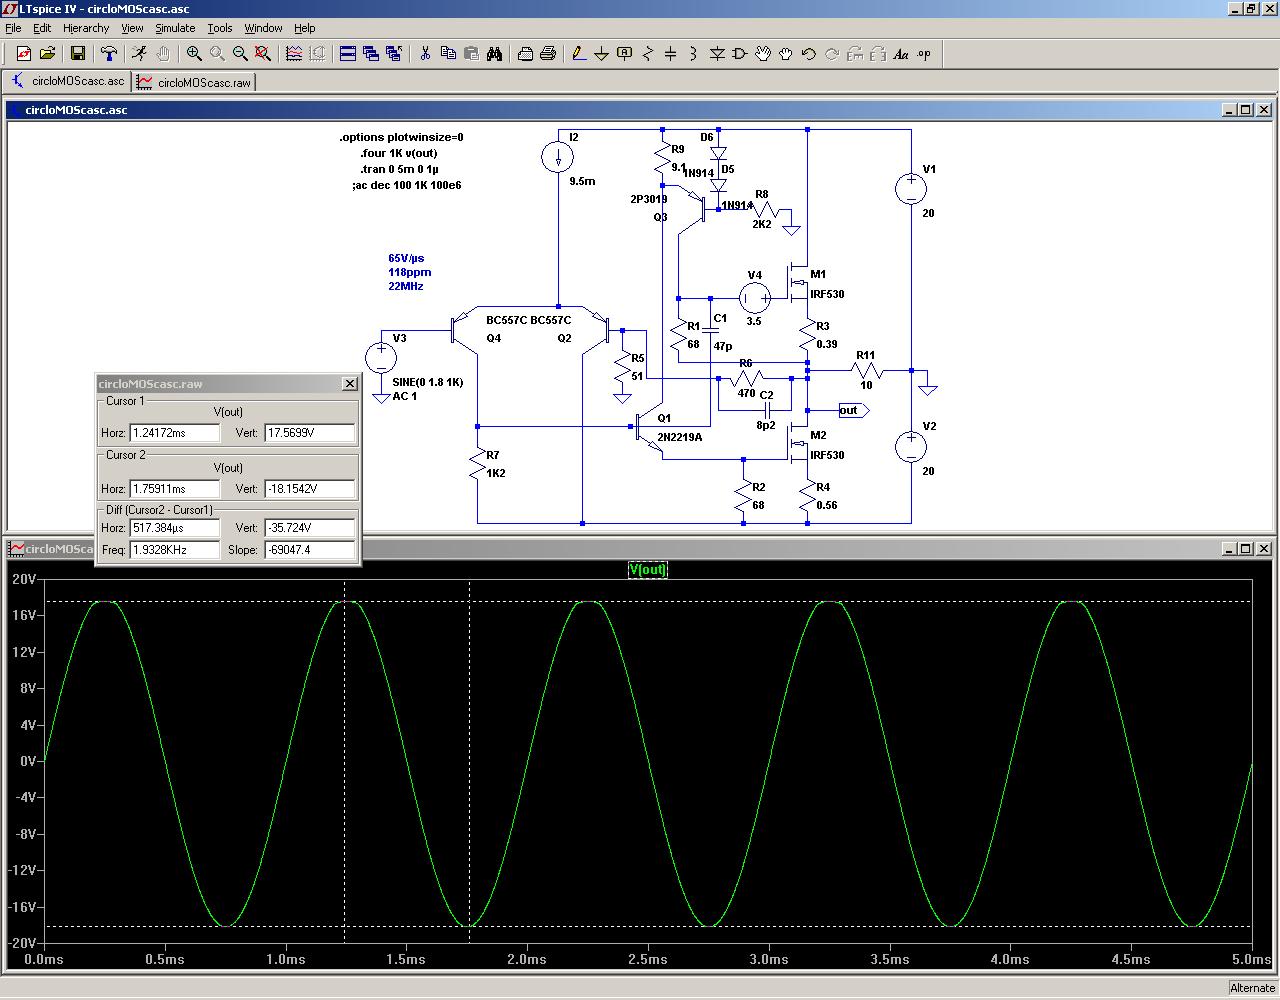Close the circloMOScasc.raw cursor dialog
Screen dimensions: 1280x1000
tap(349, 383)
